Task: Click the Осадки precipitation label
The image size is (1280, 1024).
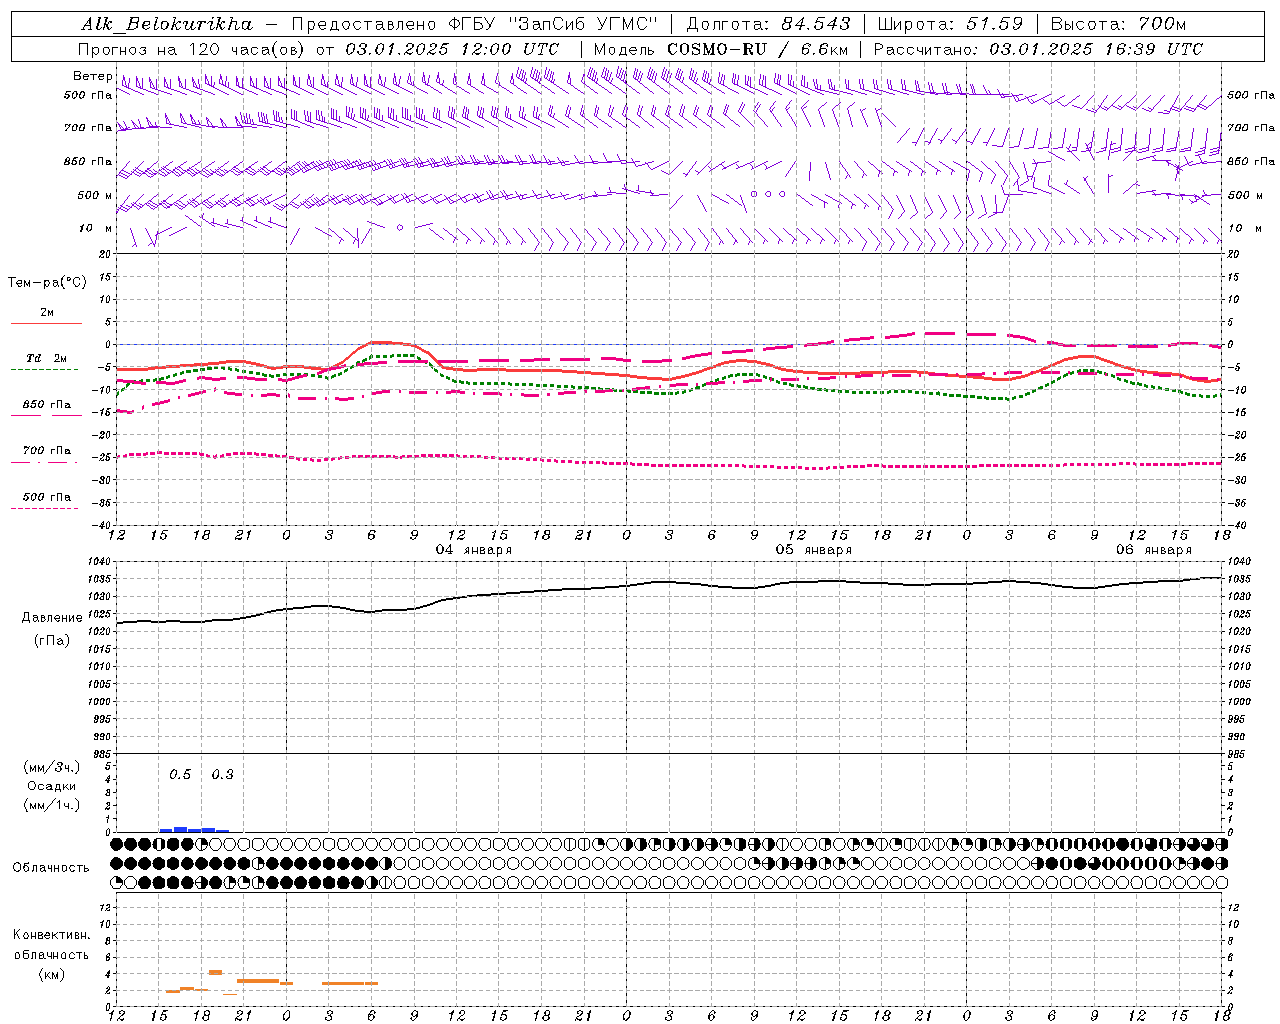Action: [52, 786]
